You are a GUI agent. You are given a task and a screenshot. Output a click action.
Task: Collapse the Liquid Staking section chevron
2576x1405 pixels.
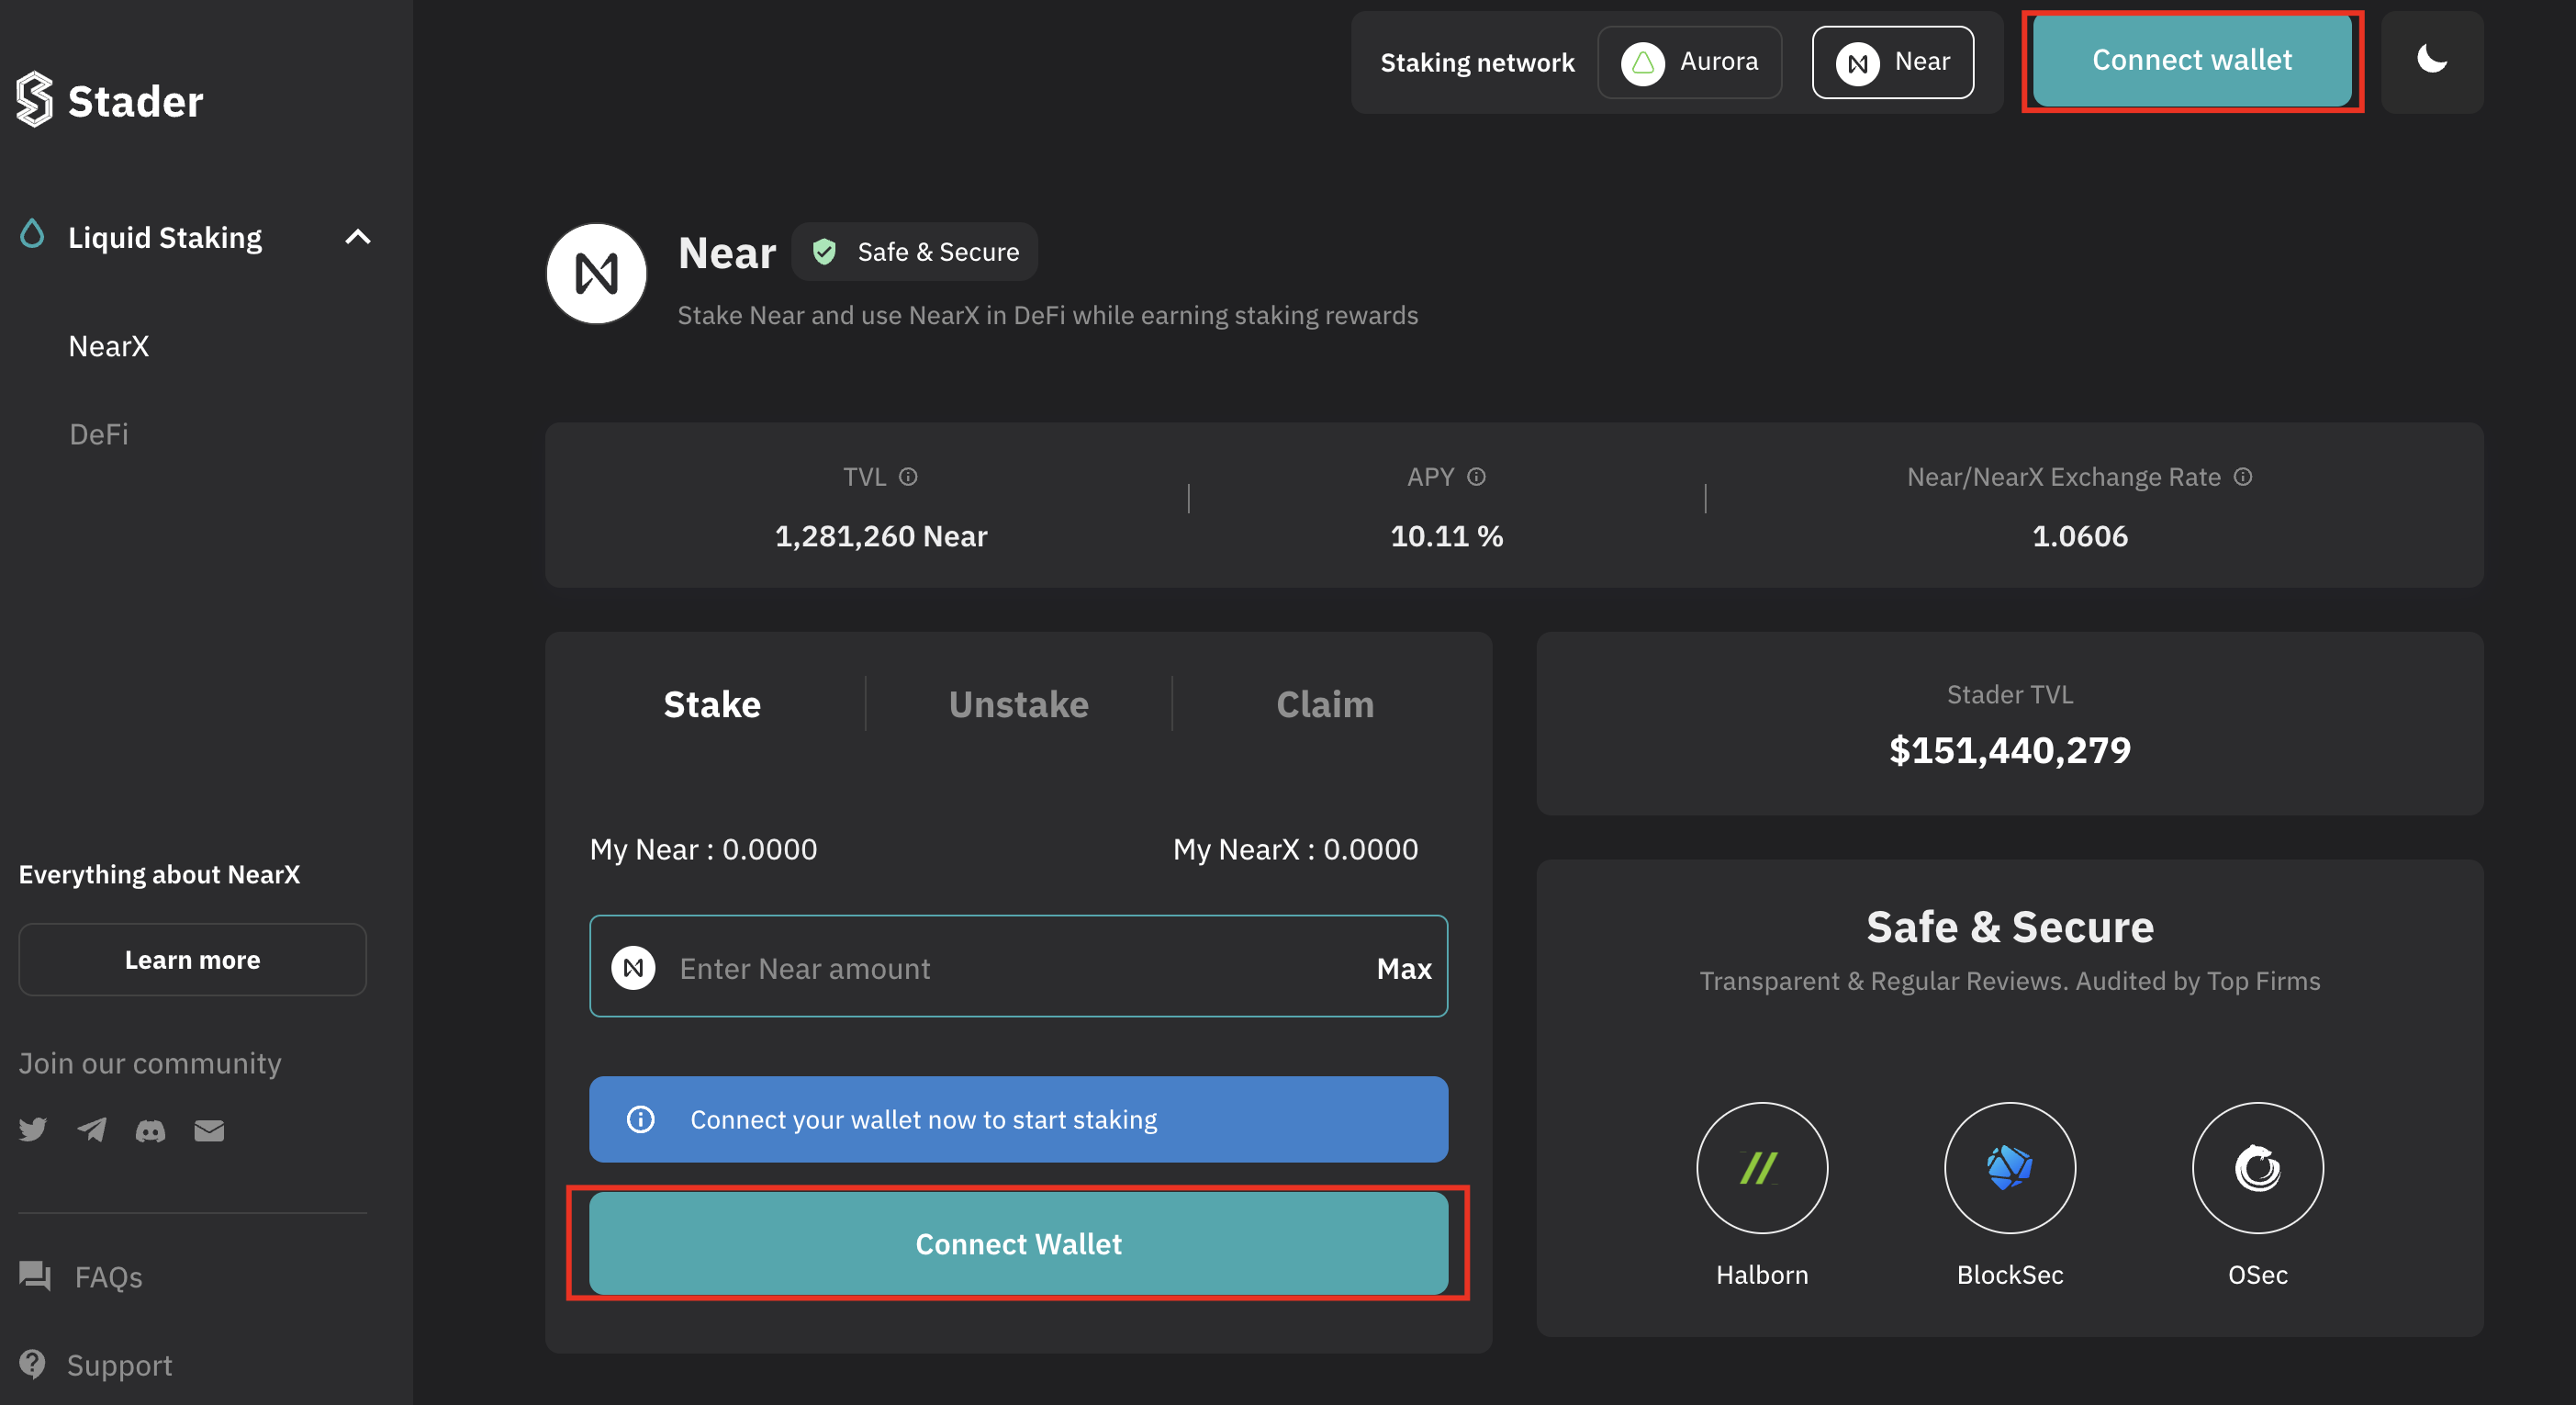tap(357, 237)
